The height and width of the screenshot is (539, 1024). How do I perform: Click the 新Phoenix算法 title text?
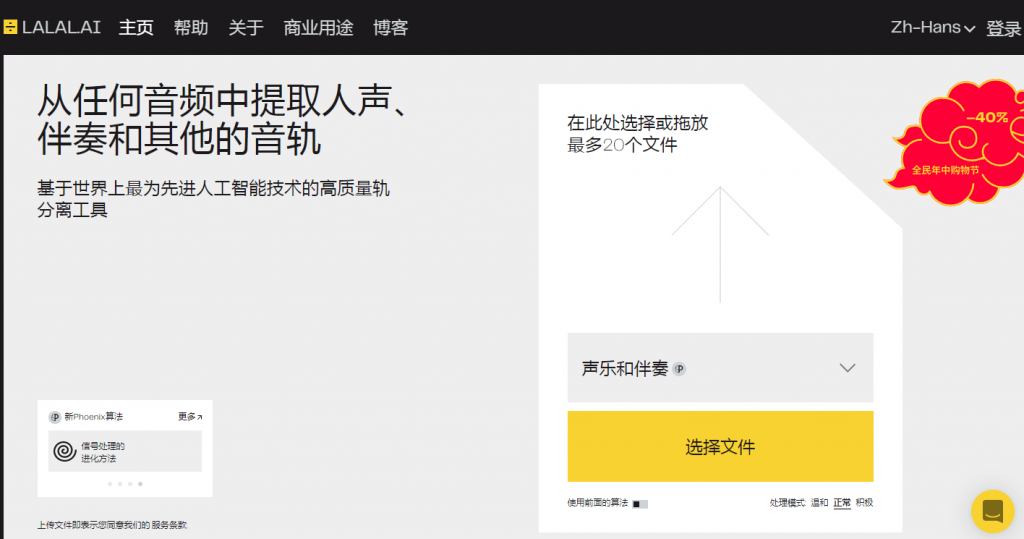93,417
